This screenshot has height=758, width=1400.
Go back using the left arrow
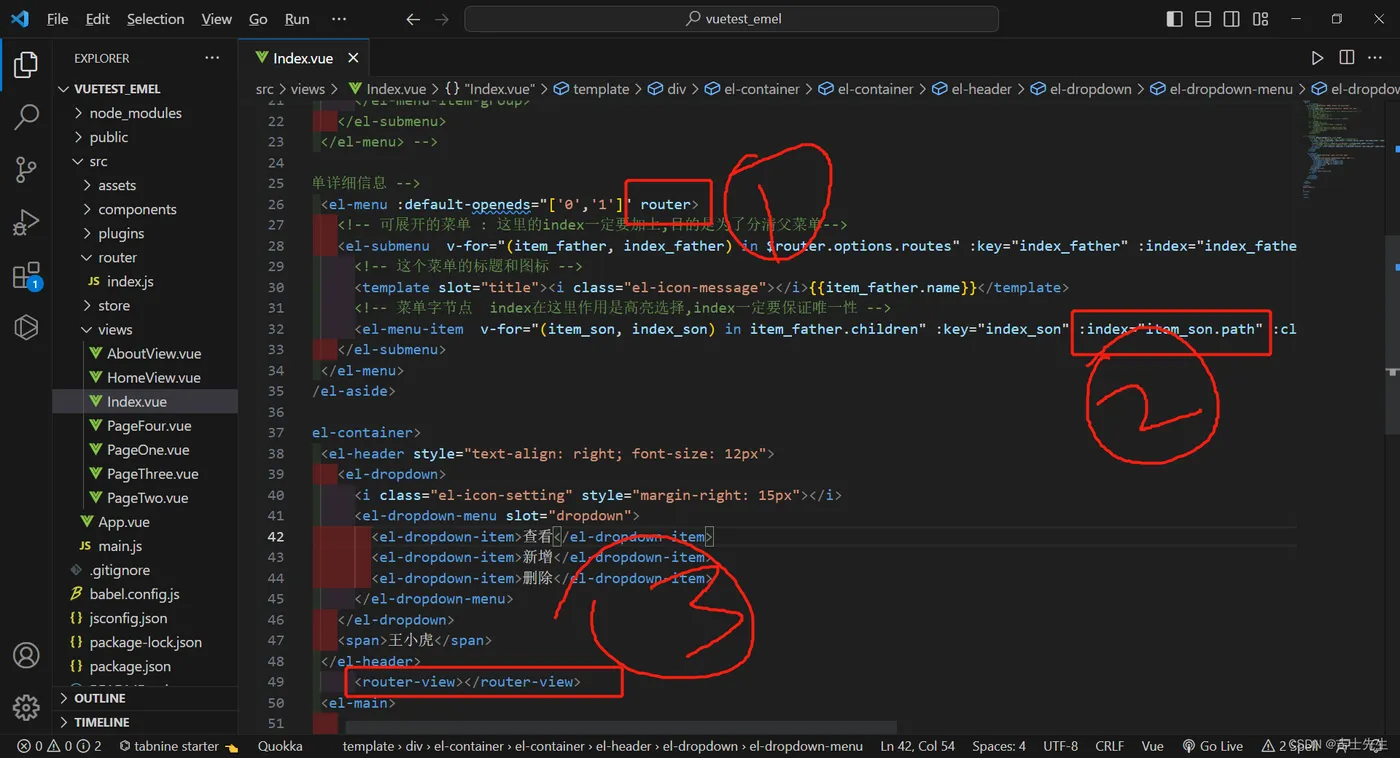tap(414, 19)
